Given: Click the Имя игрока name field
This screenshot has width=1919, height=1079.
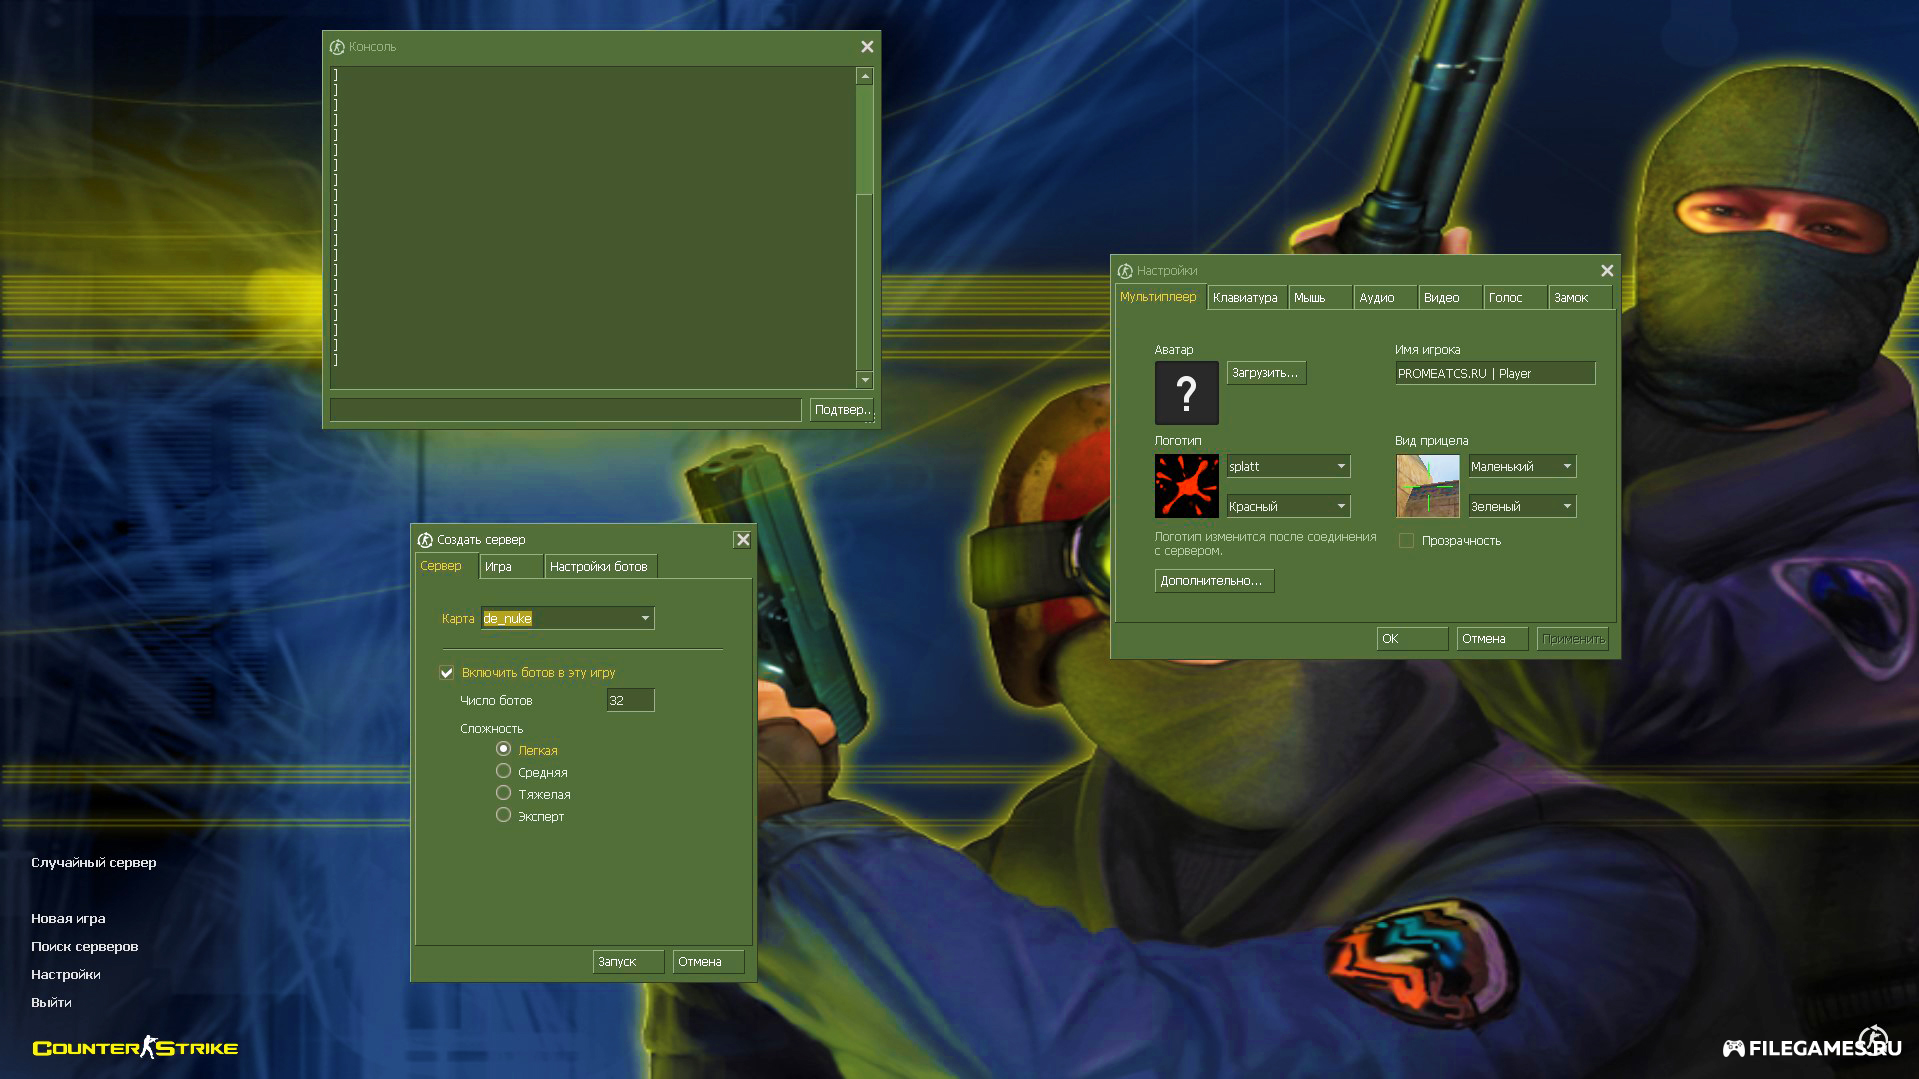Looking at the screenshot, I should point(1495,373).
